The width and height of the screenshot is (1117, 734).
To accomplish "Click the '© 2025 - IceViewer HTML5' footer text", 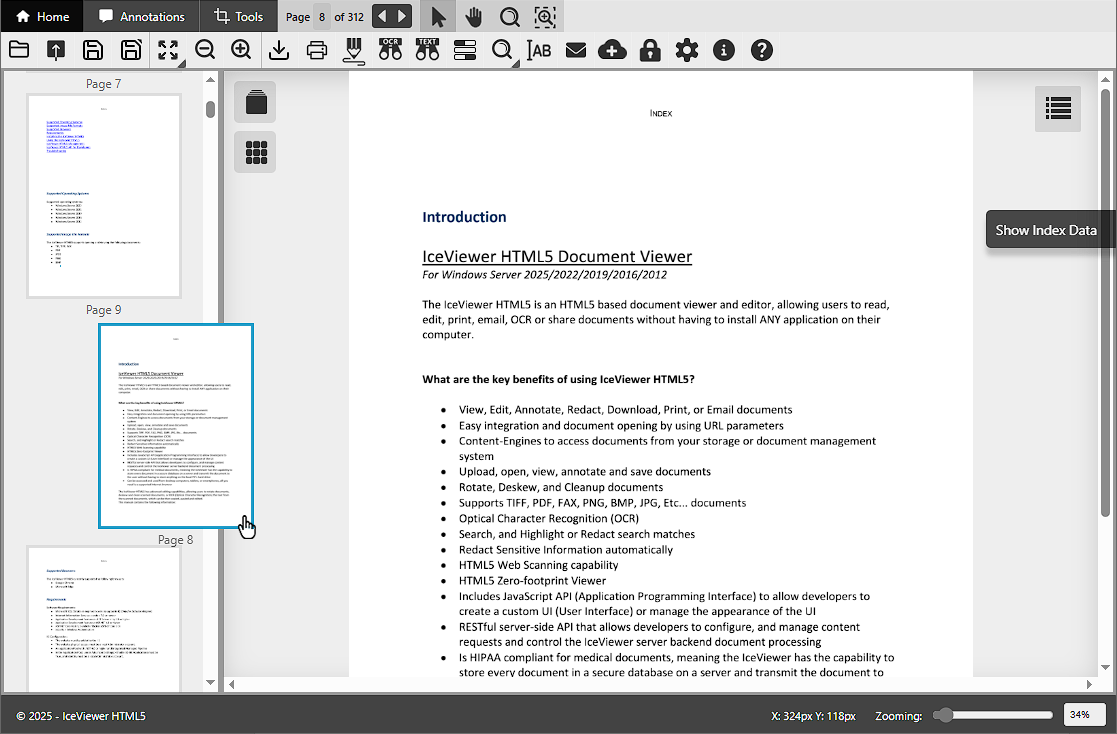I will coord(80,715).
